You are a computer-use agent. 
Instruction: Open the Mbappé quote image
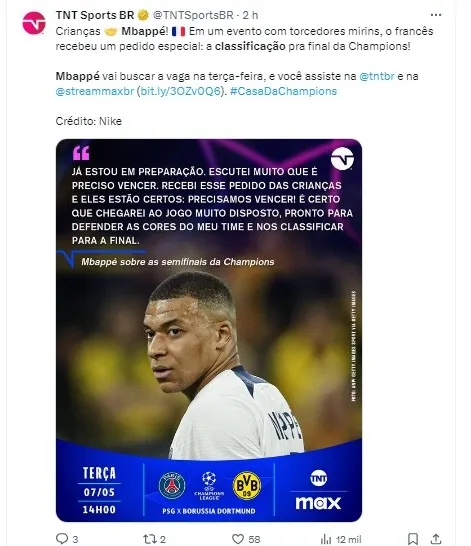209,330
